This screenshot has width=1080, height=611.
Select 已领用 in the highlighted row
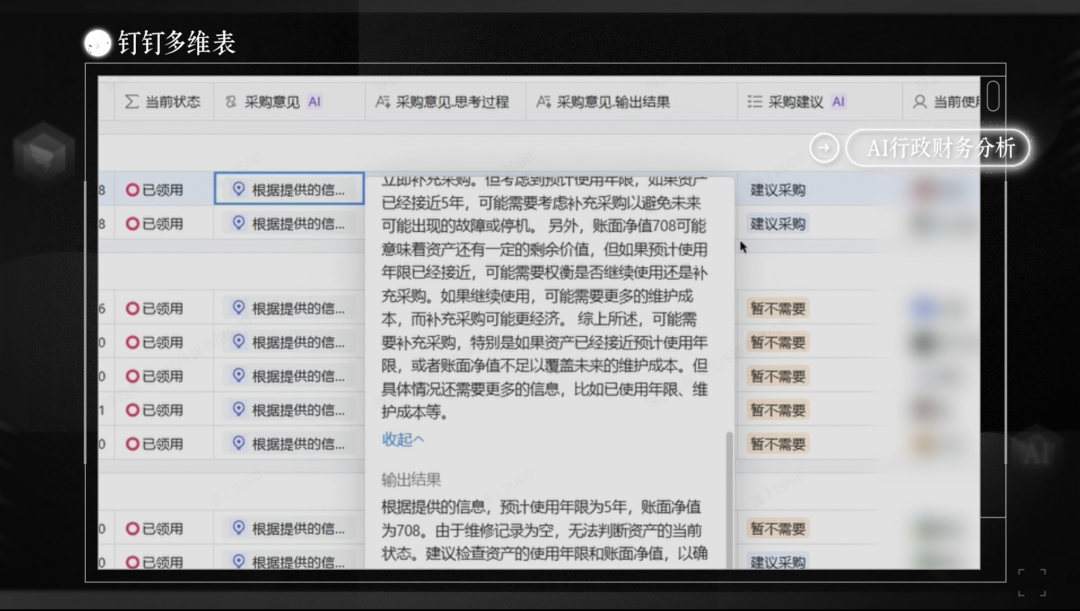163,190
